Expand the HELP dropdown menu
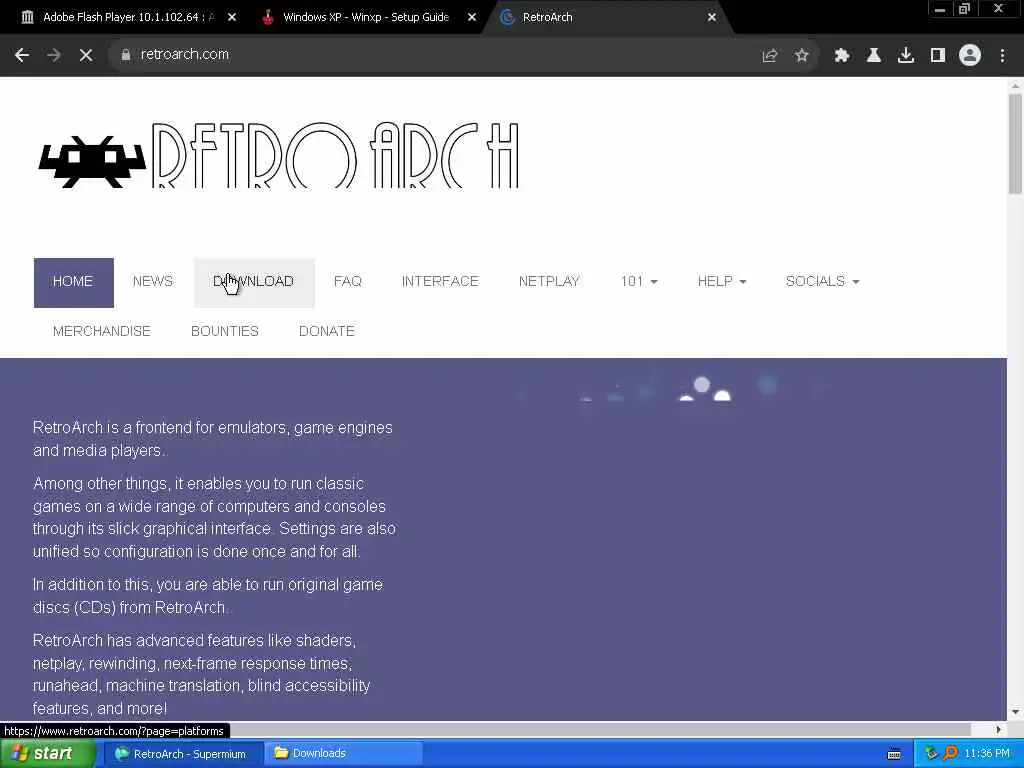1024x768 pixels. [722, 281]
